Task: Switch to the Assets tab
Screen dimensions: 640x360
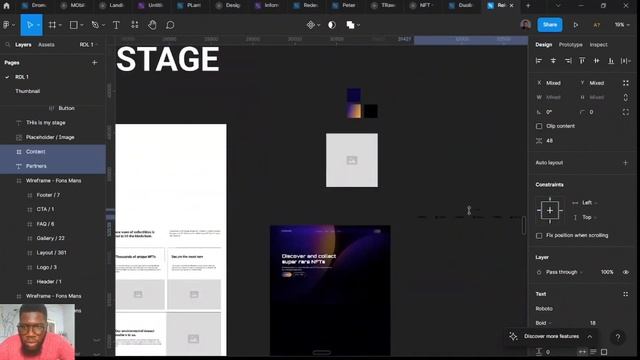Action: click(x=46, y=44)
